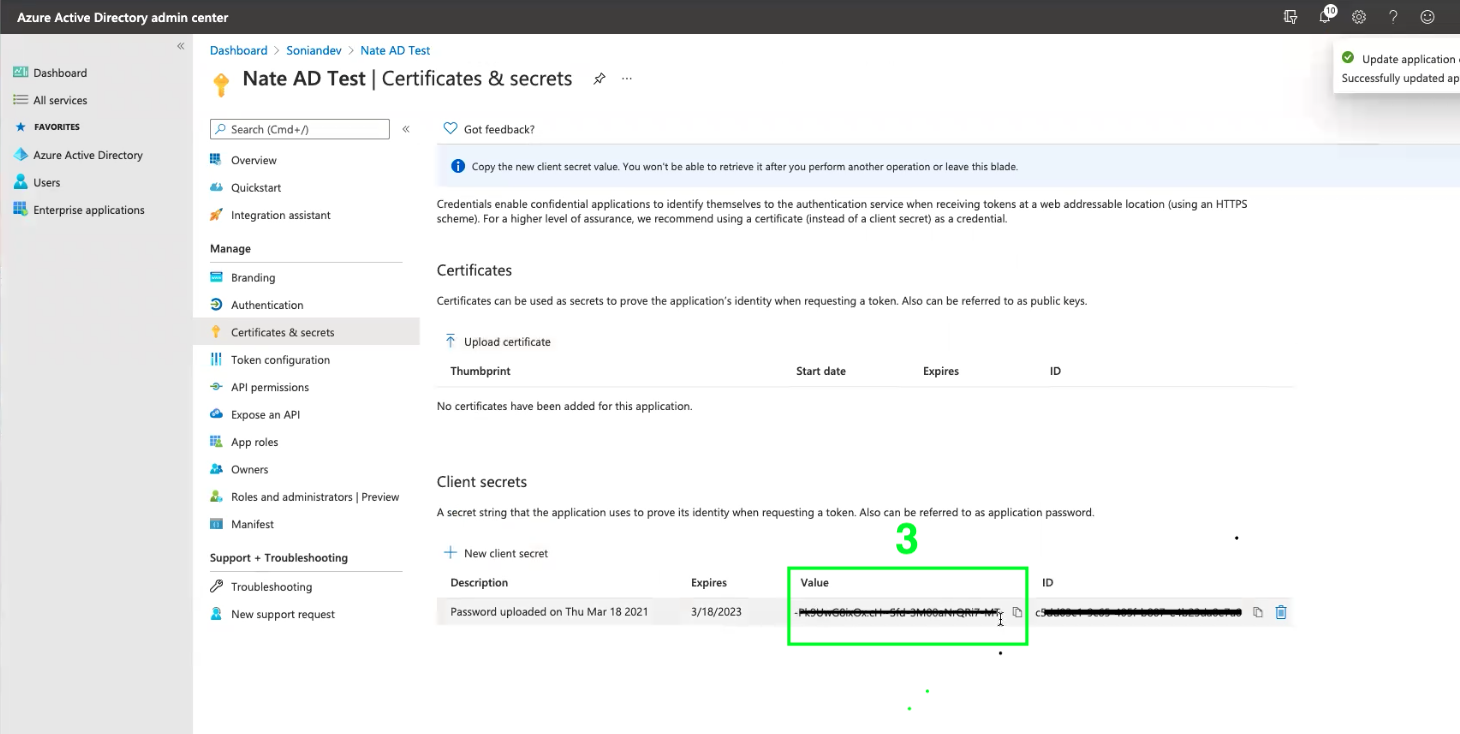Open the notifications bell icon
This screenshot has width=1460, height=734.
pos(1326,16)
